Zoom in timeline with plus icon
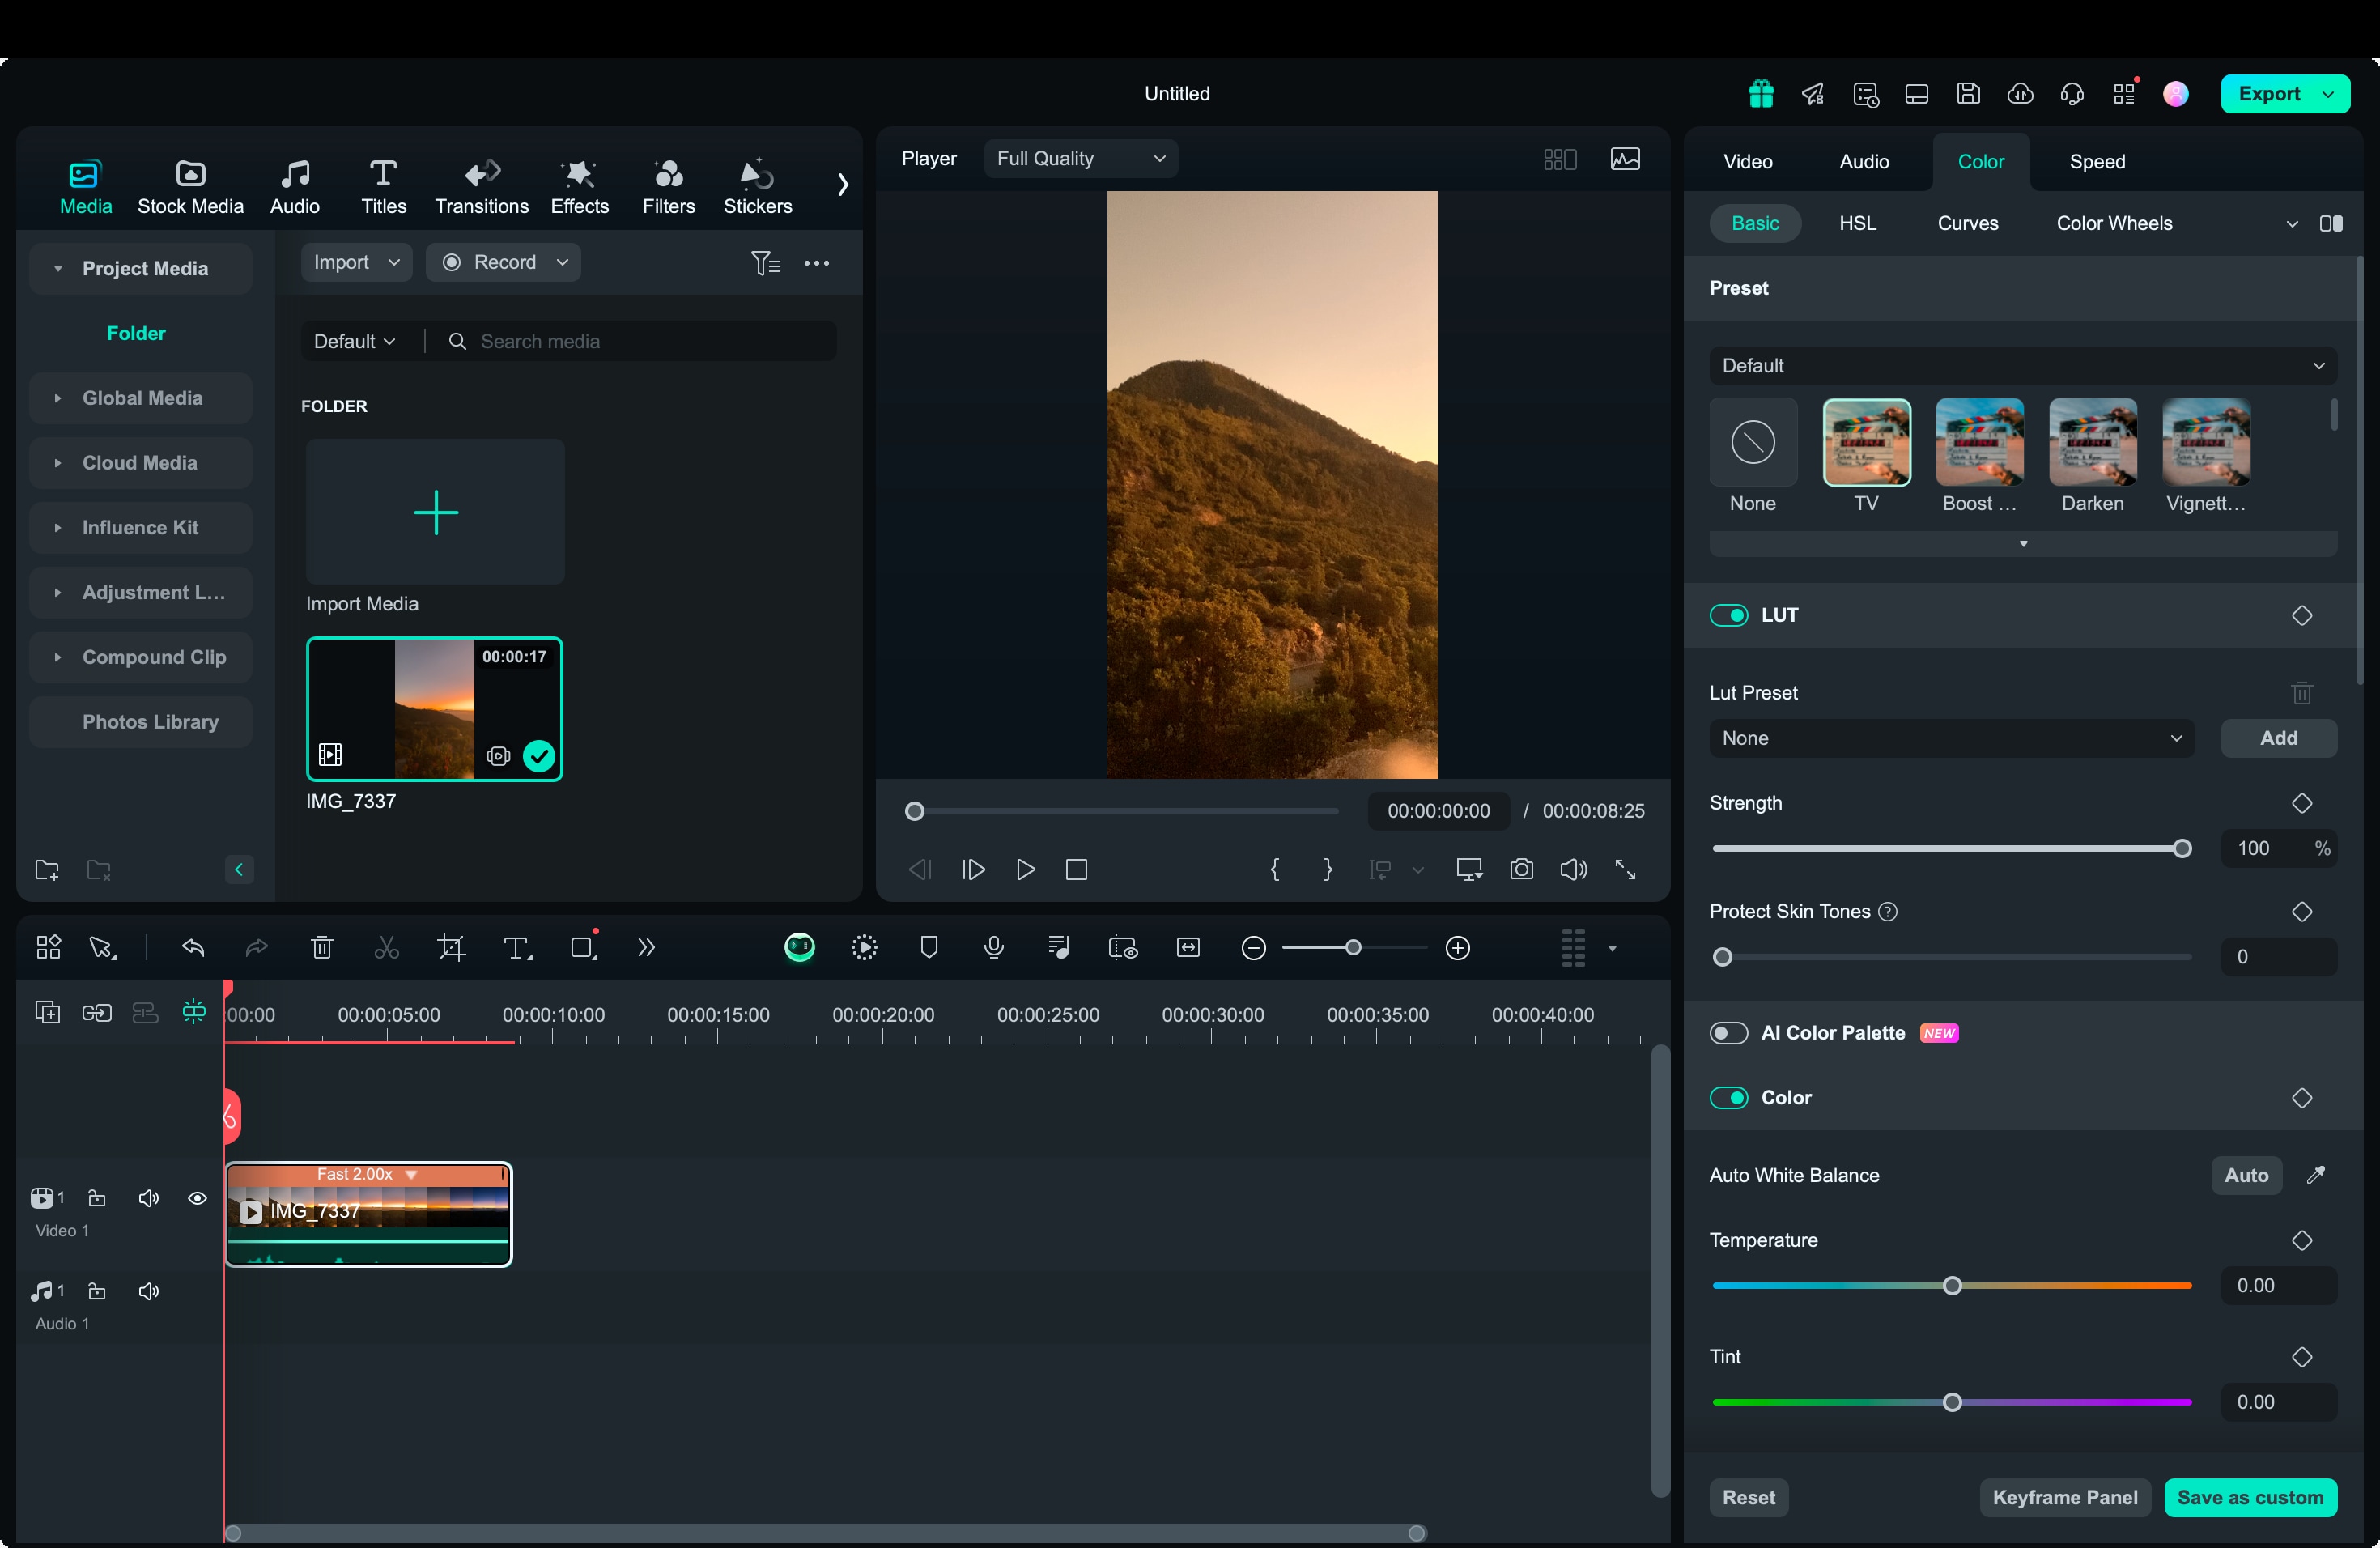 (x=1458, y=947)
